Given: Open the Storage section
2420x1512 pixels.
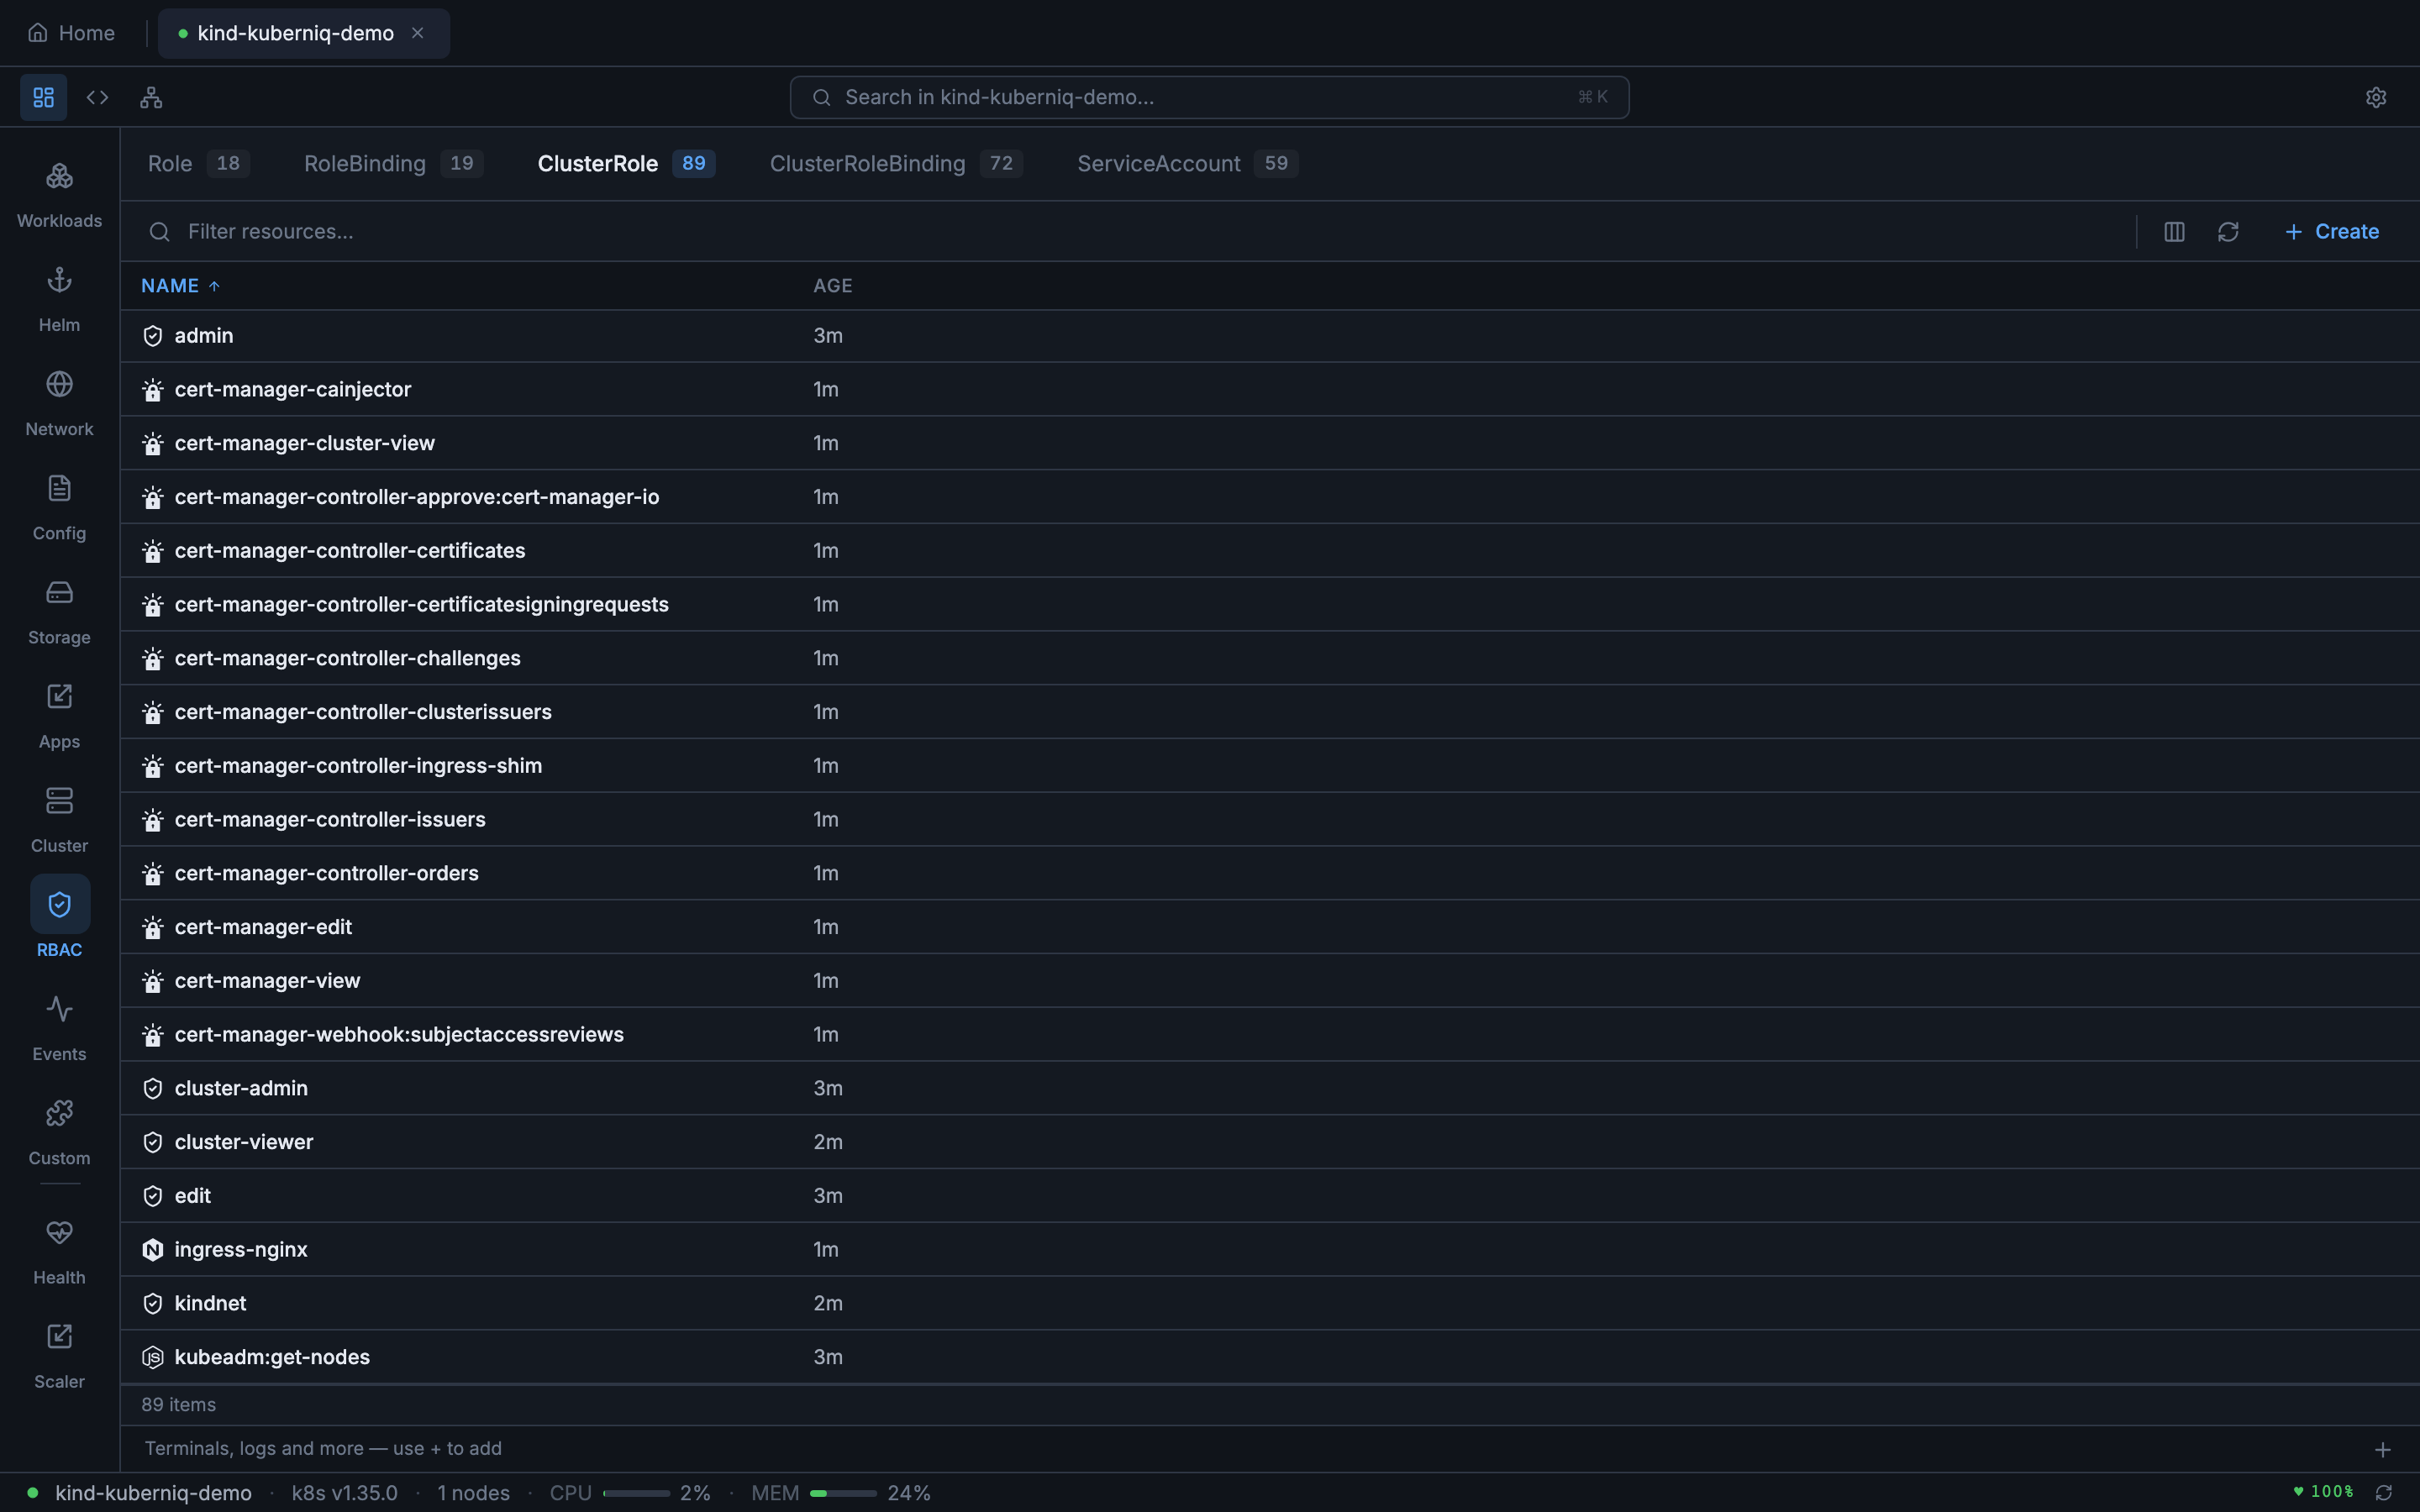Looking at the screenshot, I should (x=59, y=612).
